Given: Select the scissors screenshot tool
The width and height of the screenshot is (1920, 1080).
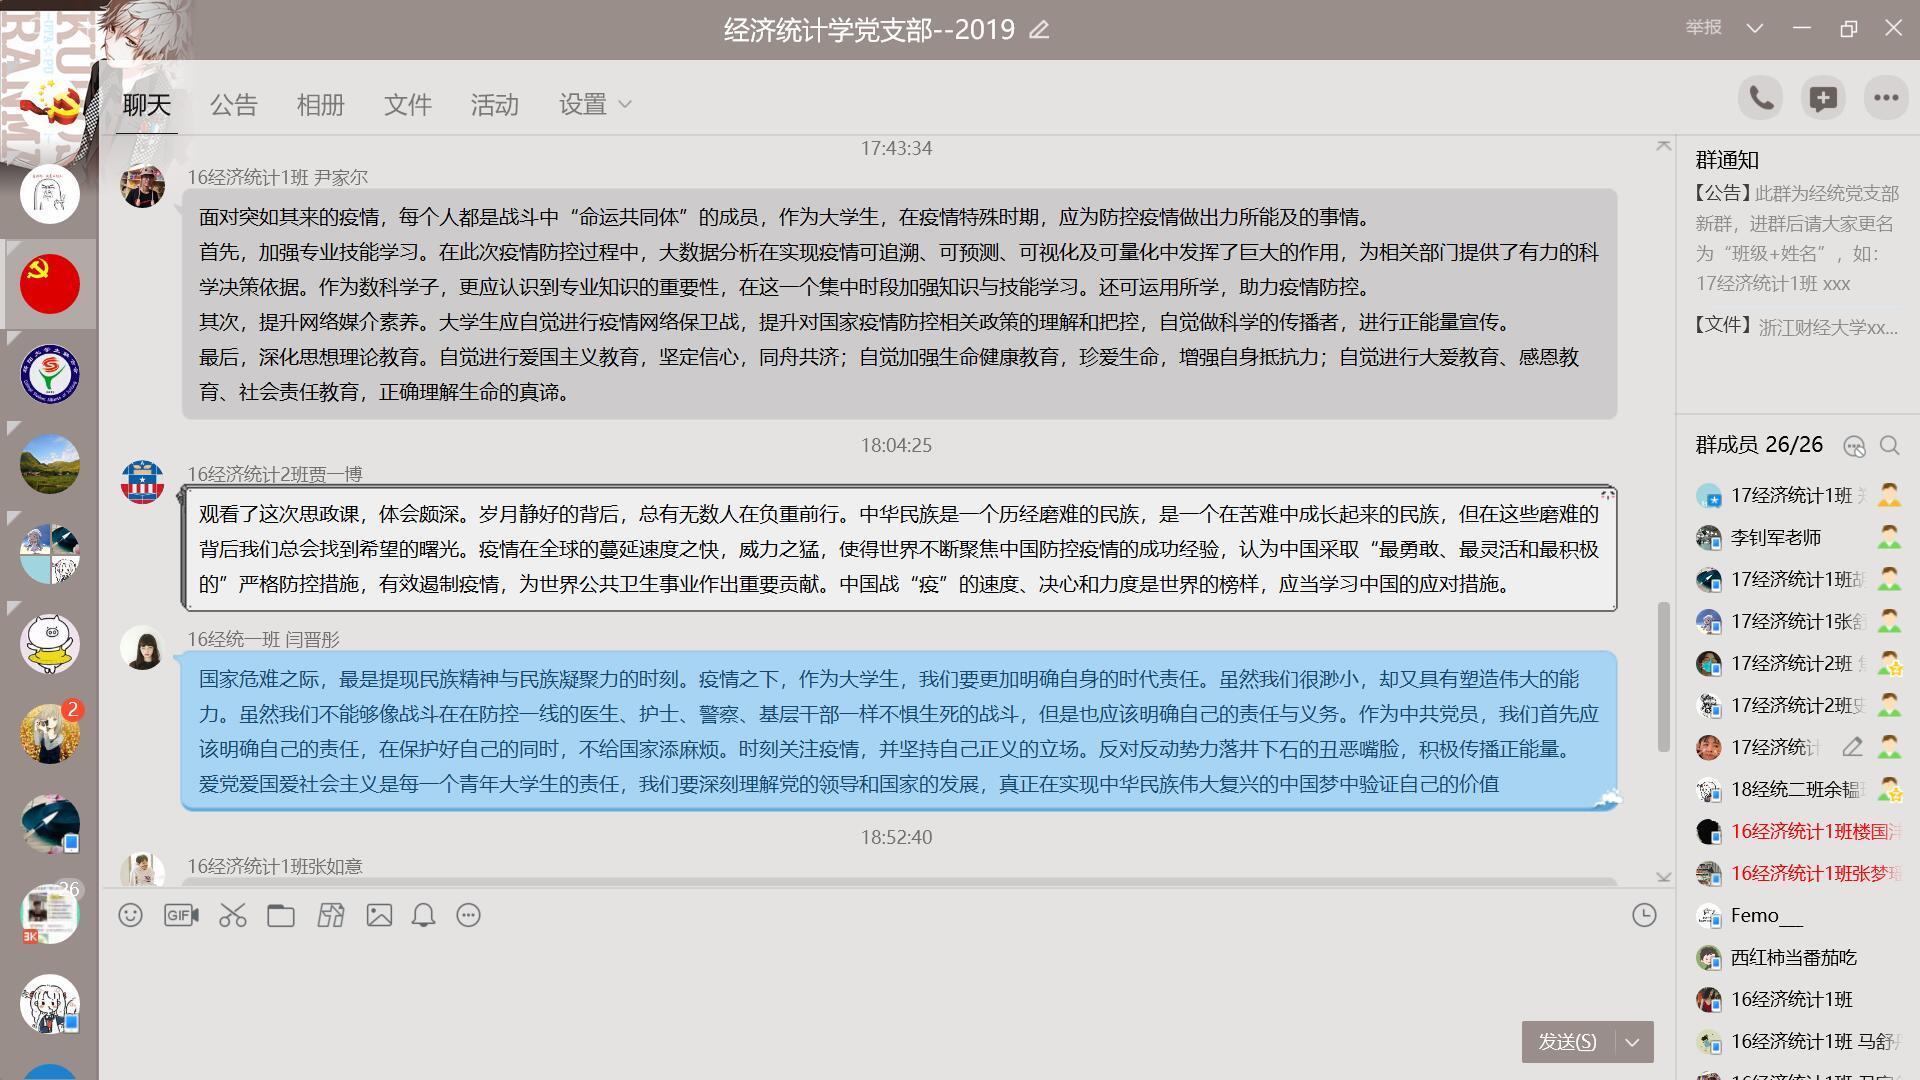Looking at the screenshot, I should coord(233,915).
